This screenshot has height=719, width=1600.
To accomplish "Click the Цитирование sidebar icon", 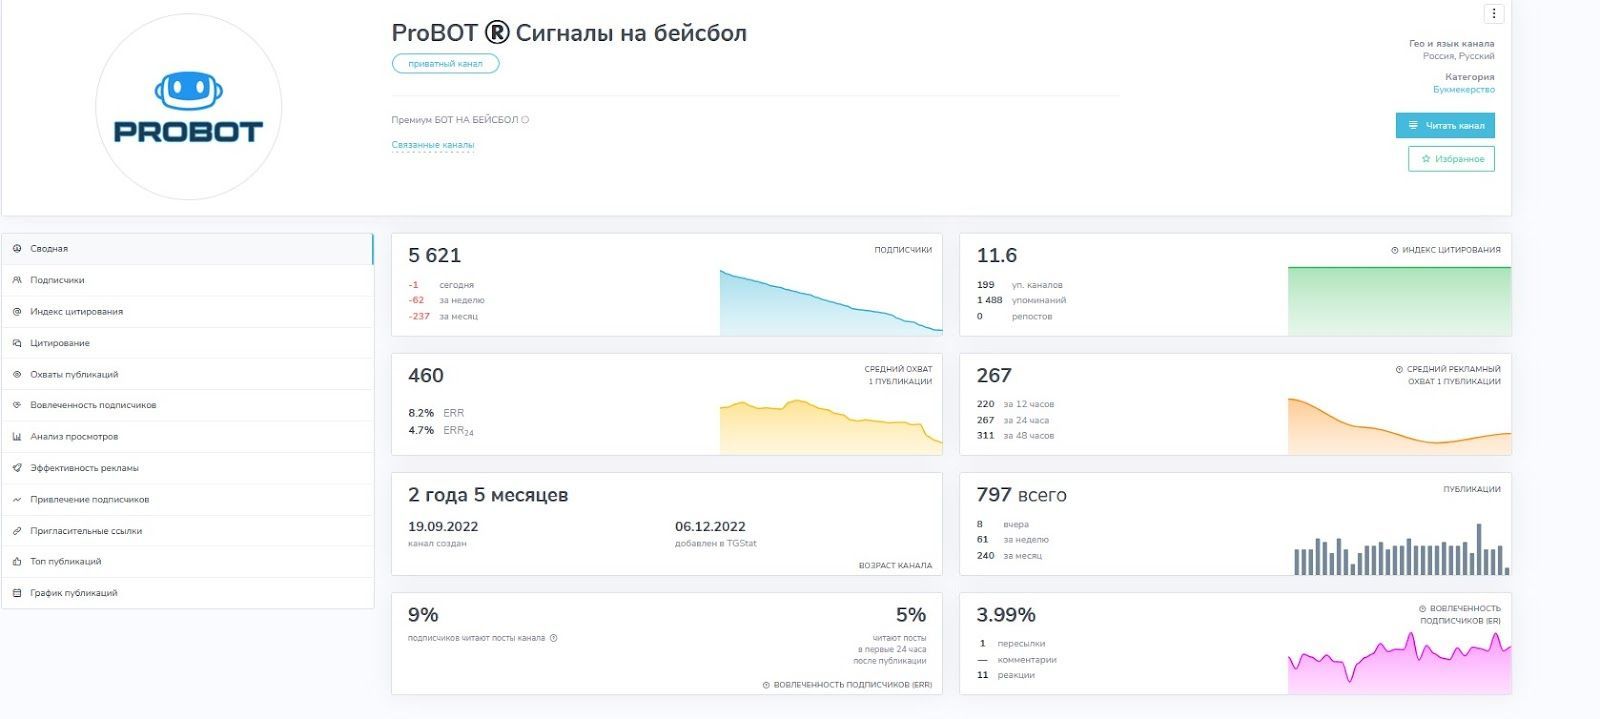I will 17,343.
